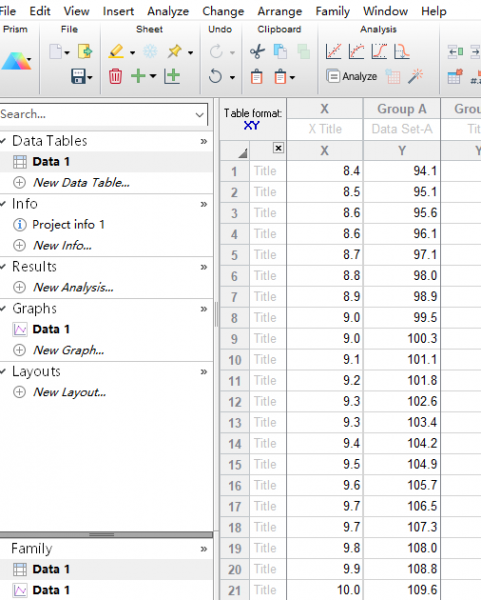Click the linear regression analysis icon
The width and height of the screenshot is (481, 600).
pos(333,51)
